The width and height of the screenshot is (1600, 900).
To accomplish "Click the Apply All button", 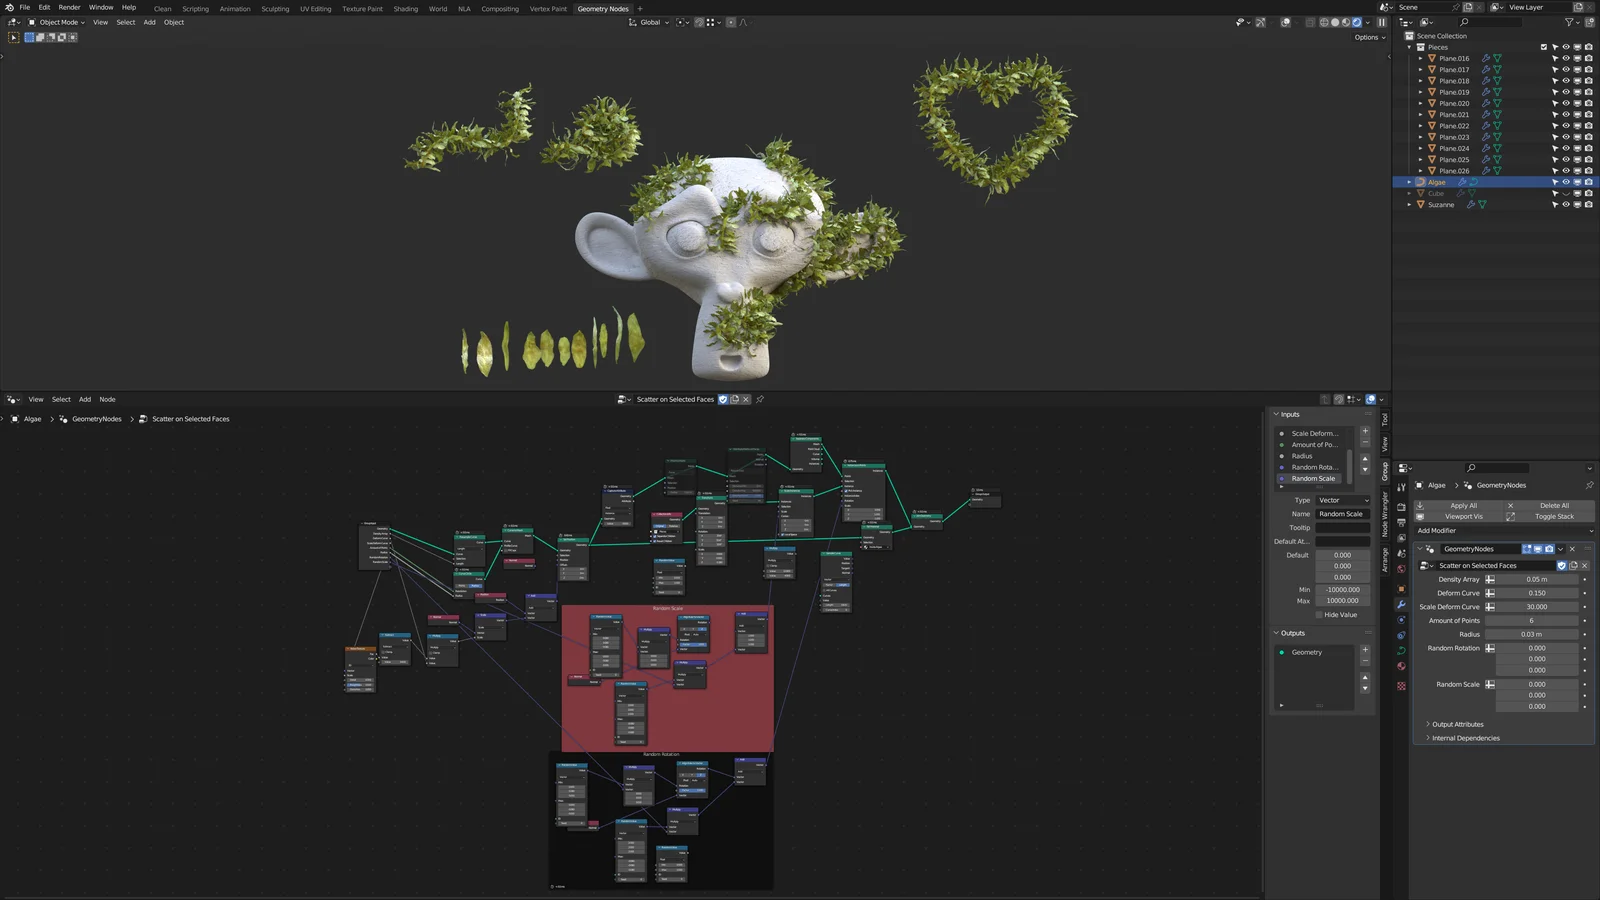I will 1462,505.
